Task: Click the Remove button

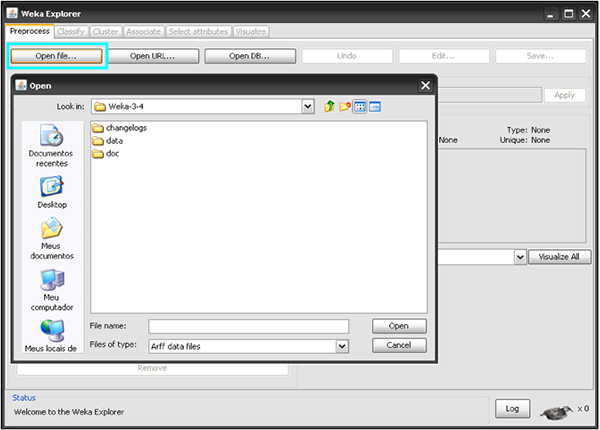Action: click(152, 368)
